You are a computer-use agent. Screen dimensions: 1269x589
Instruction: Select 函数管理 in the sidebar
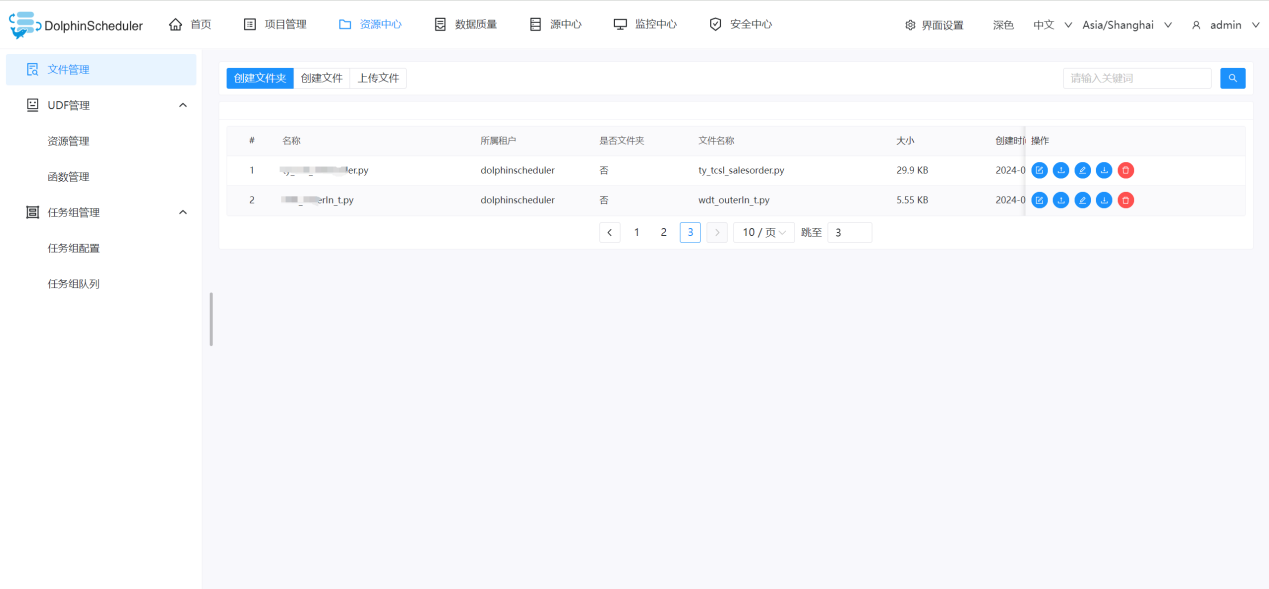[x=69, y=177]
